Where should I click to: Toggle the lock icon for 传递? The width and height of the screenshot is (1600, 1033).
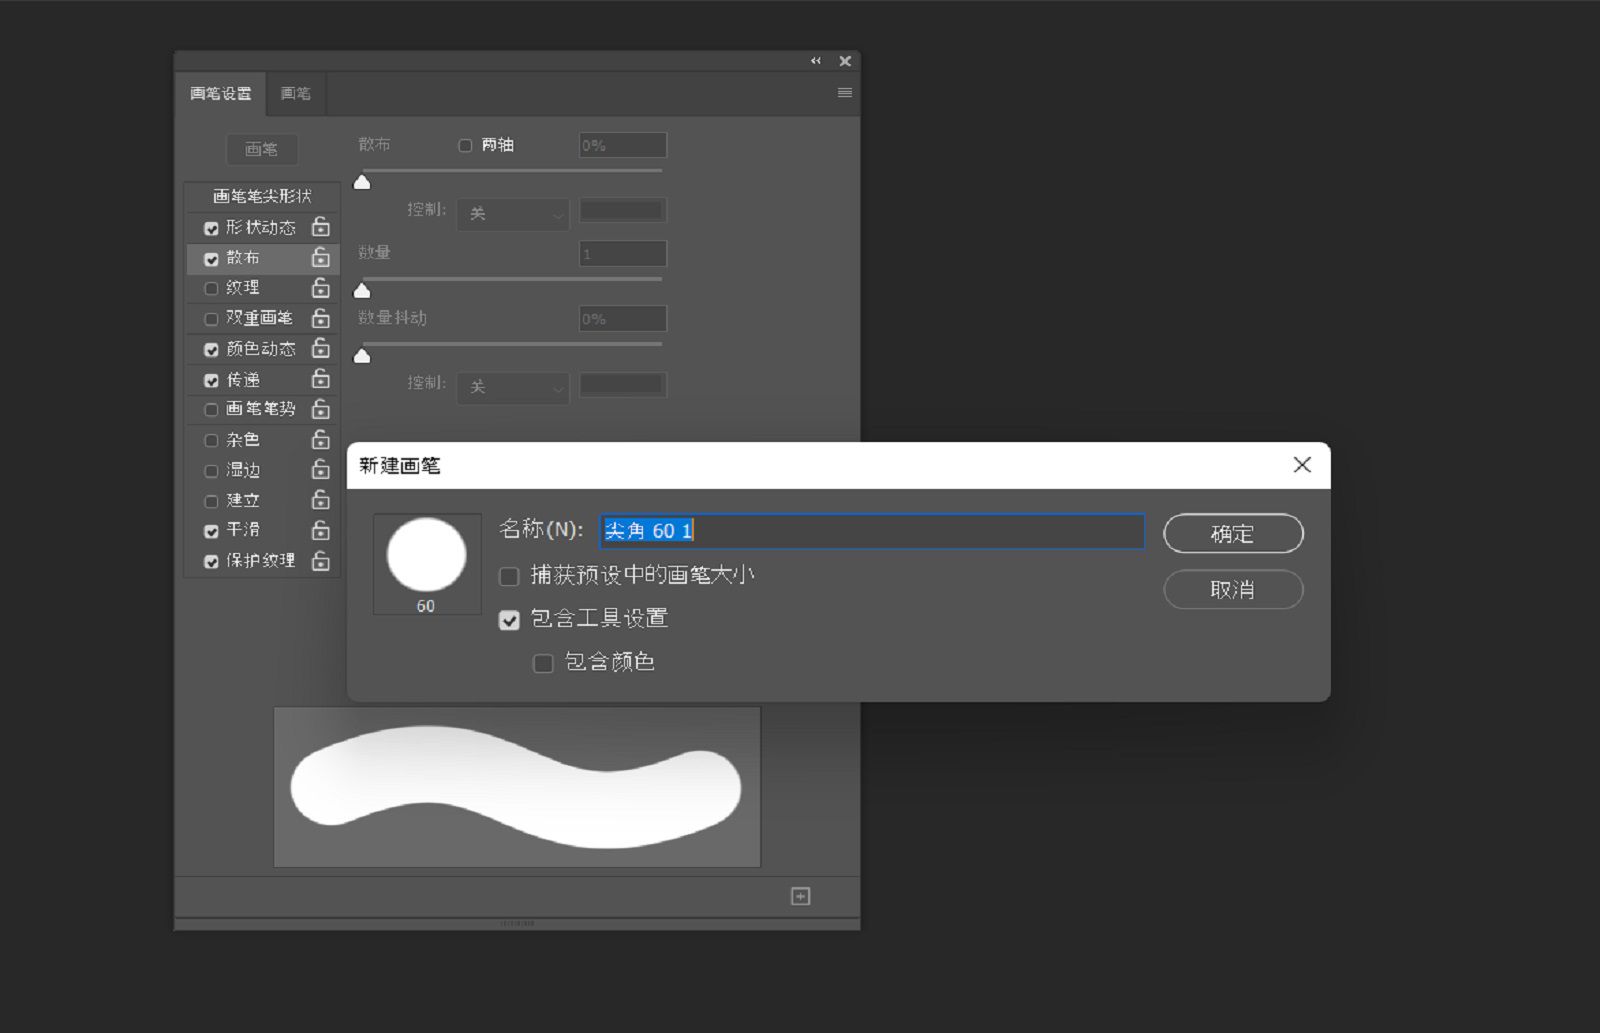[x=320, y=379]
